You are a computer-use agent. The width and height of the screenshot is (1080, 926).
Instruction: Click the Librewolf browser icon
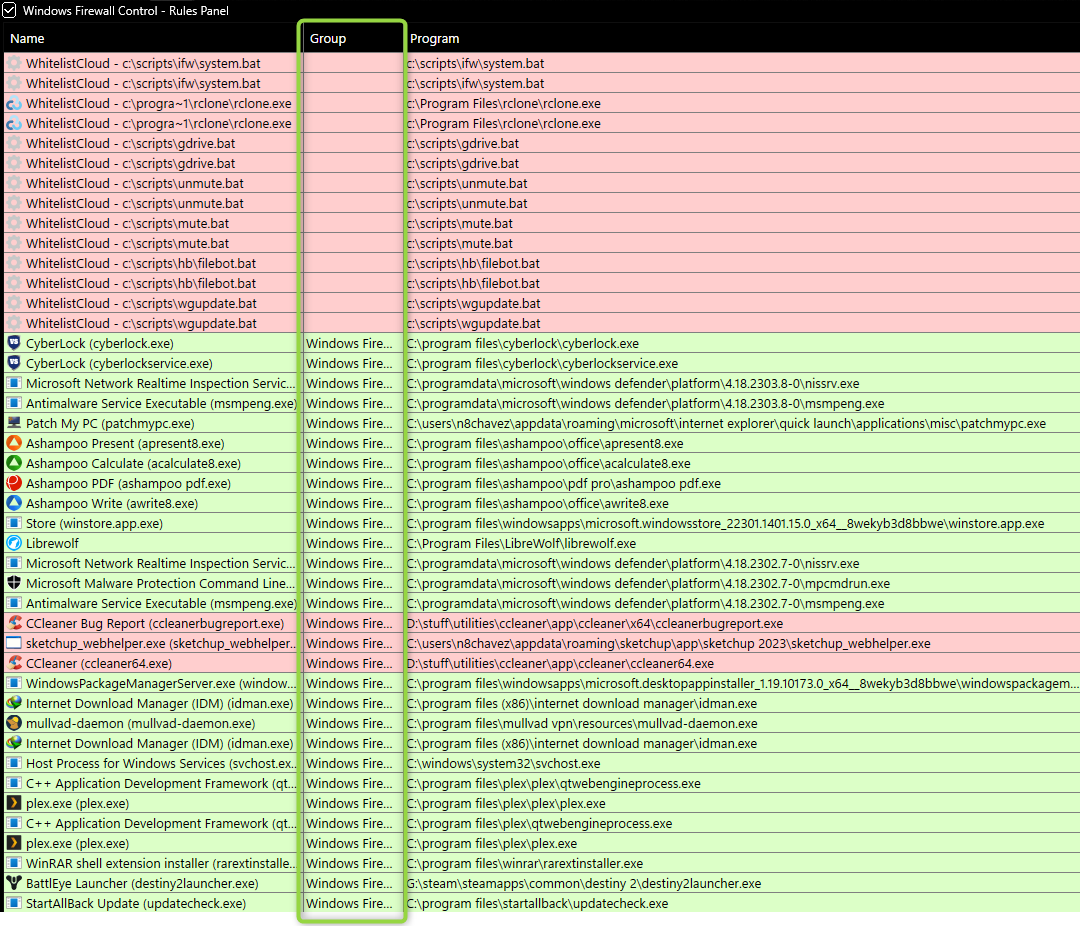tap(14, 543)
